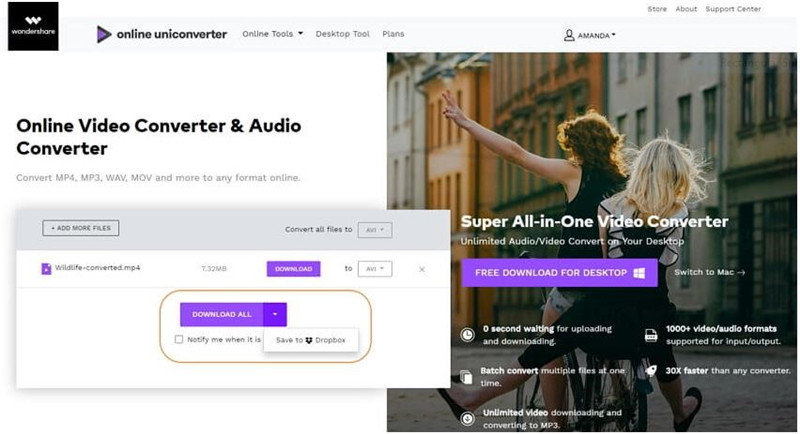Expand the arrow next to DOWNLOAD ALL
This screenshot has width=800, height=434.
(275, 315)
